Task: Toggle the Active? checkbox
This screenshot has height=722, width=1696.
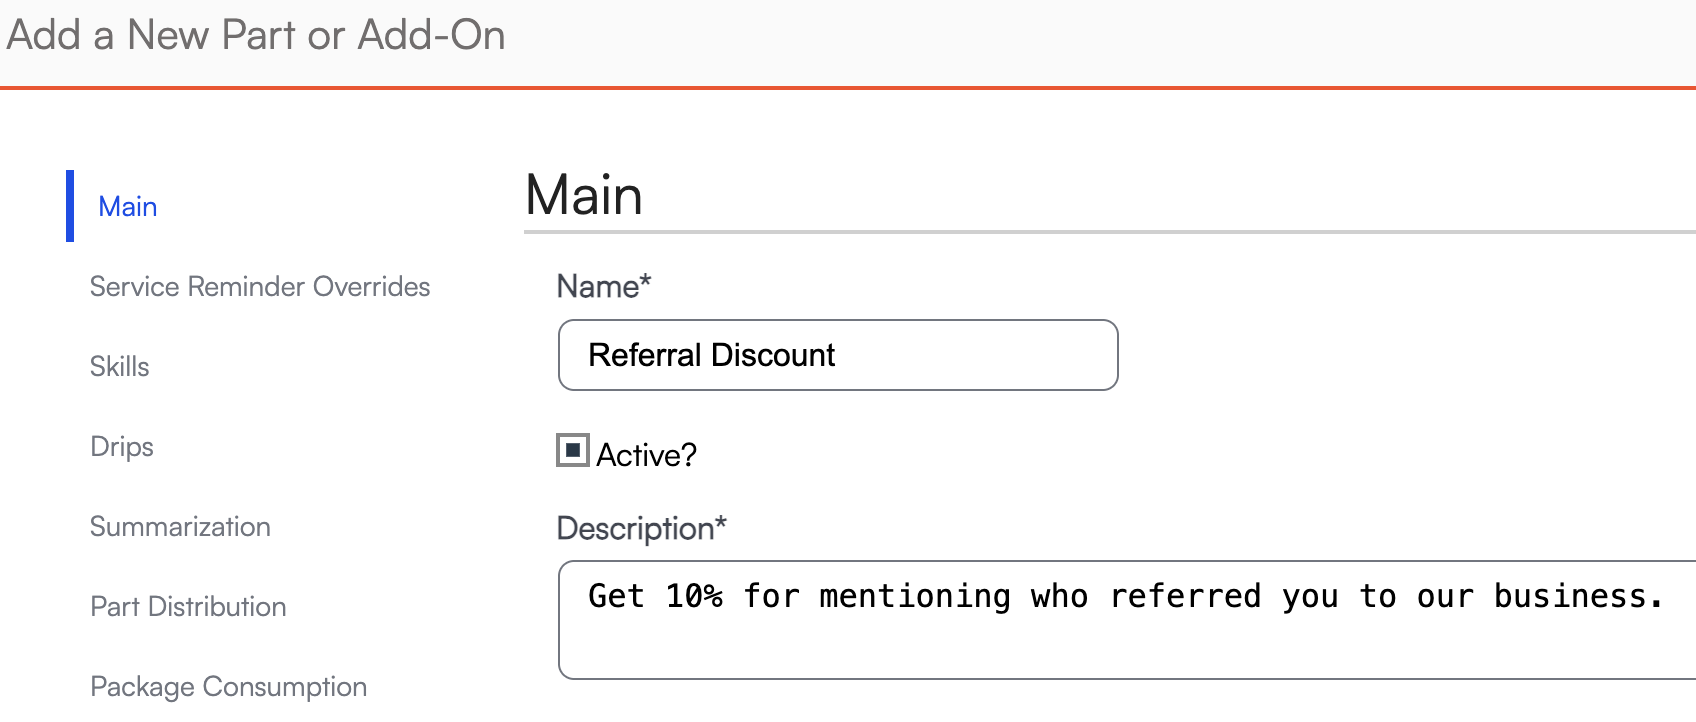Action: tap(573, 451)
